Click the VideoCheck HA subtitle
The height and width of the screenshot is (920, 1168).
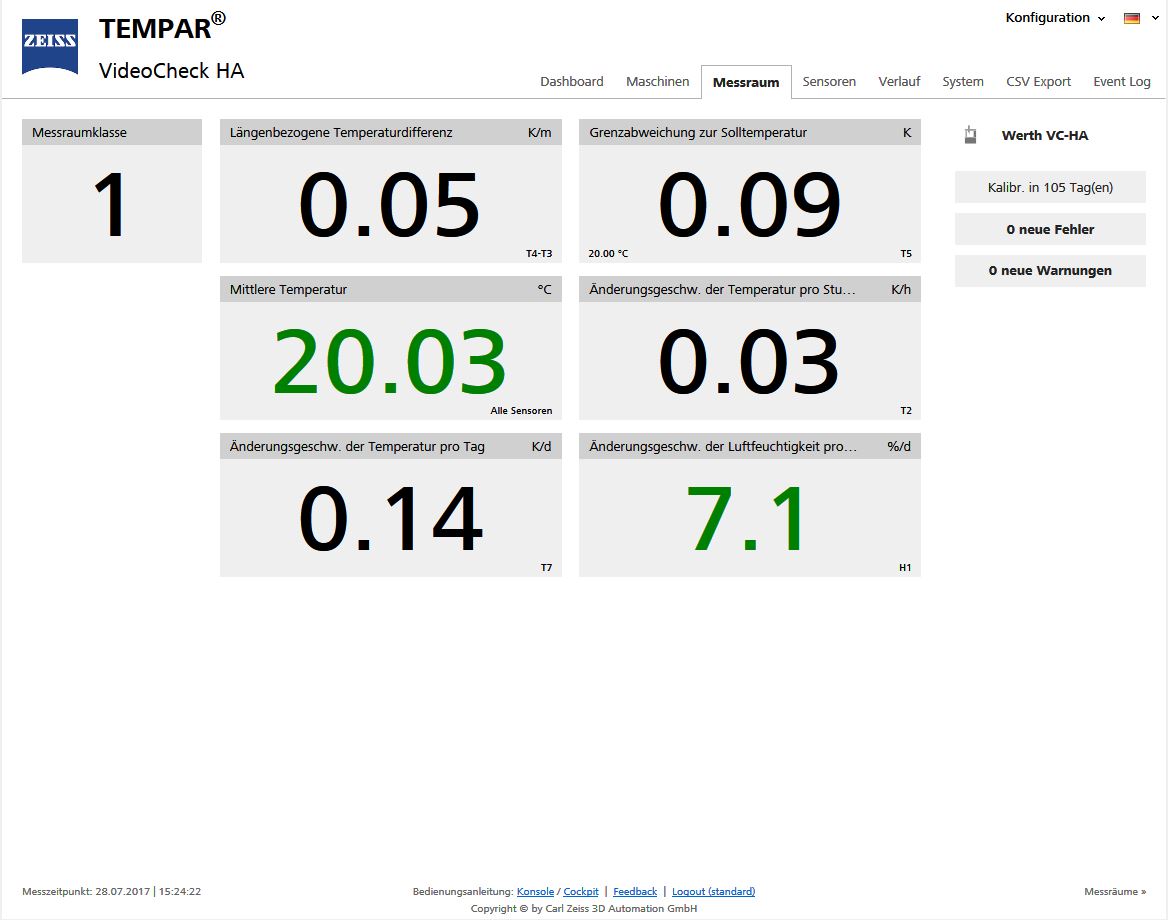click(x=171, y=71)
